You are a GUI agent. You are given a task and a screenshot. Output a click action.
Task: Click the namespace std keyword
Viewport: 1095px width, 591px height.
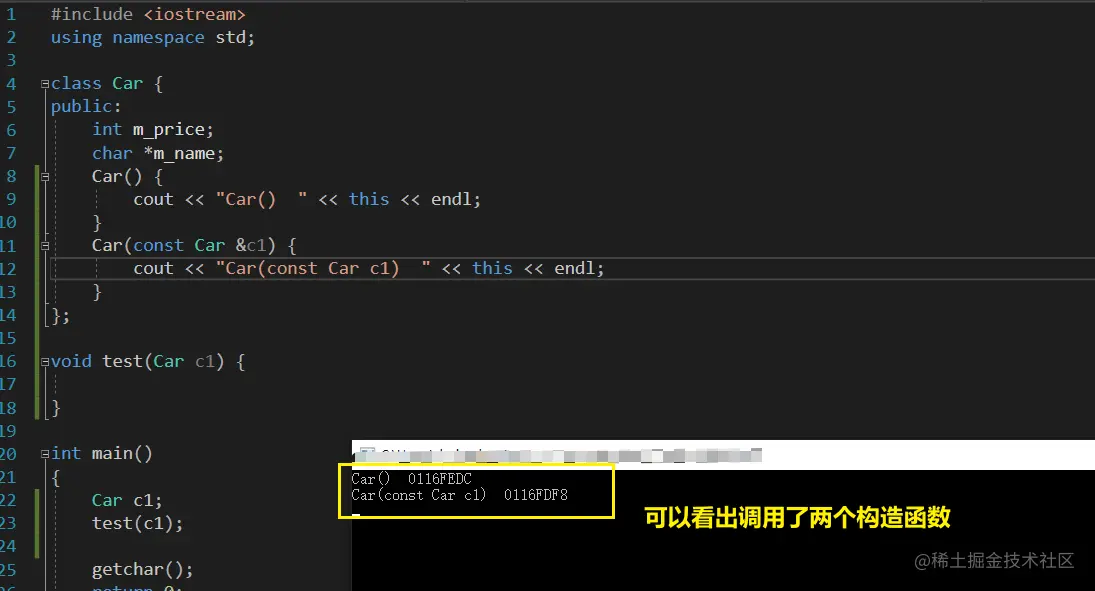tap(158, 37)
